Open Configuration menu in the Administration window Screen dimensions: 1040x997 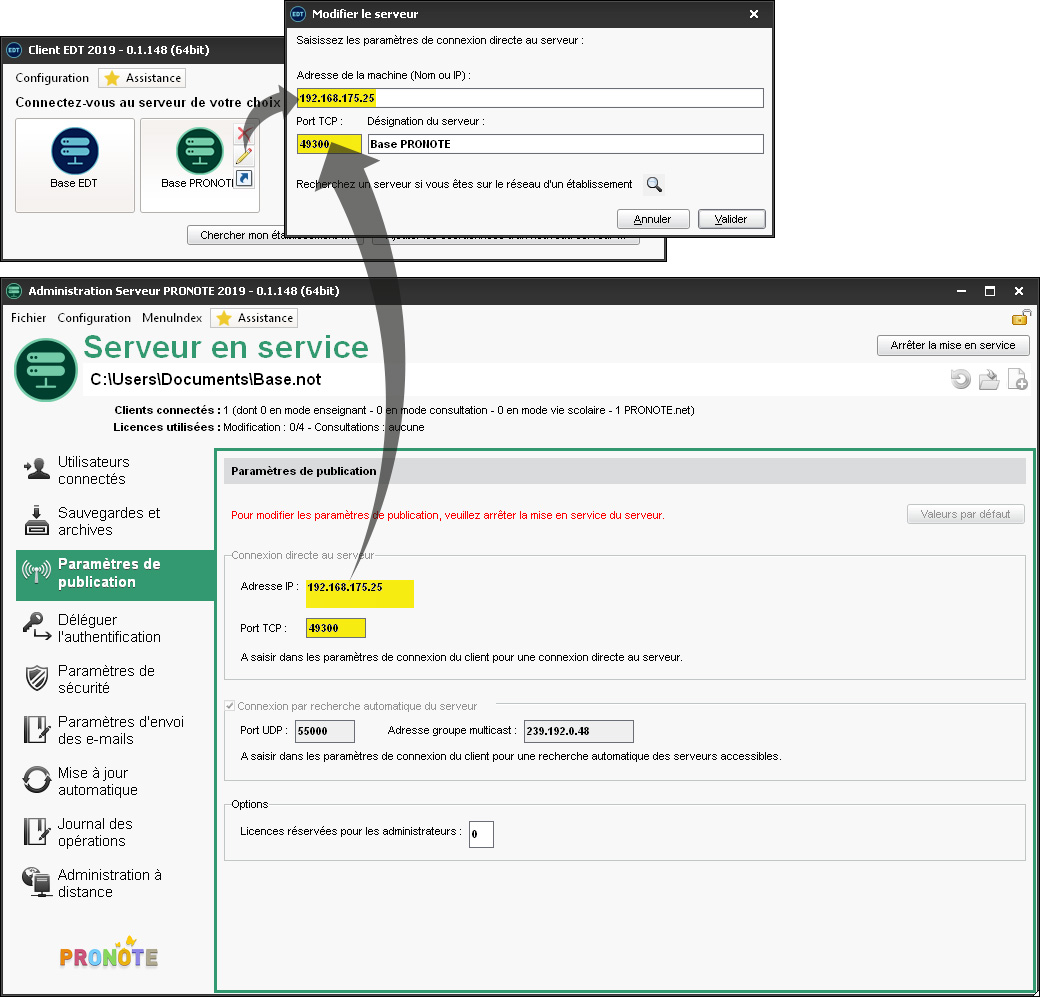point(94,318)
